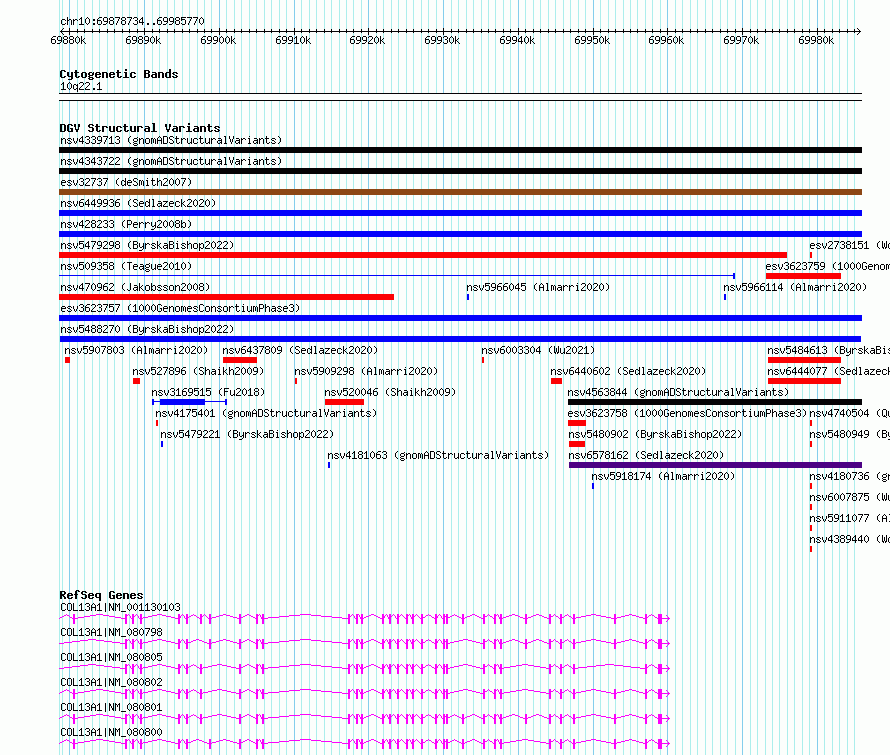Select the esv3623758 1000GenomesConsortiumPhase3 label

click(x=687, y=413)
